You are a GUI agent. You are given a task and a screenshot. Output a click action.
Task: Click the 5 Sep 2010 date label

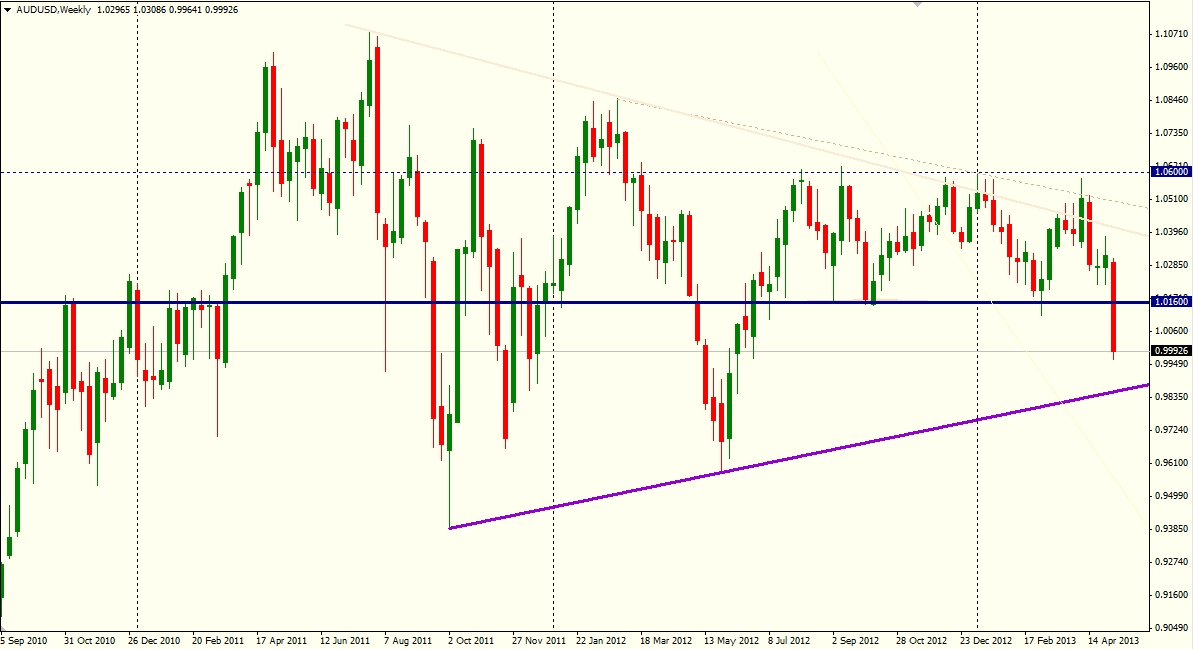pos(24,639)
